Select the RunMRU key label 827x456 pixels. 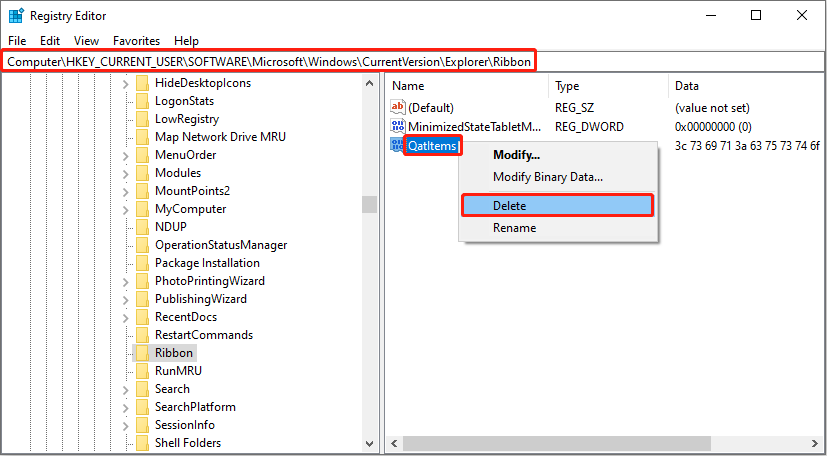[178, 371]
